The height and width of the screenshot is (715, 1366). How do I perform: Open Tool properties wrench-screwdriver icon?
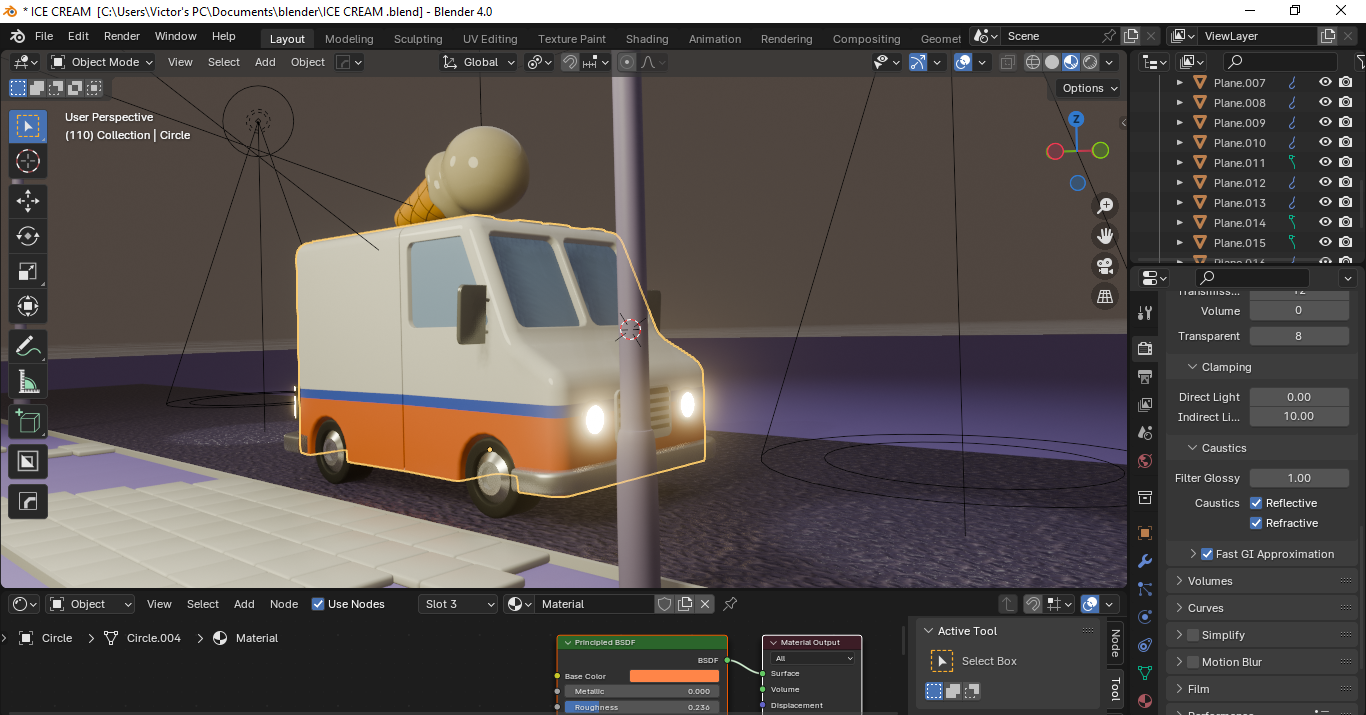(x=1145, y=313)
